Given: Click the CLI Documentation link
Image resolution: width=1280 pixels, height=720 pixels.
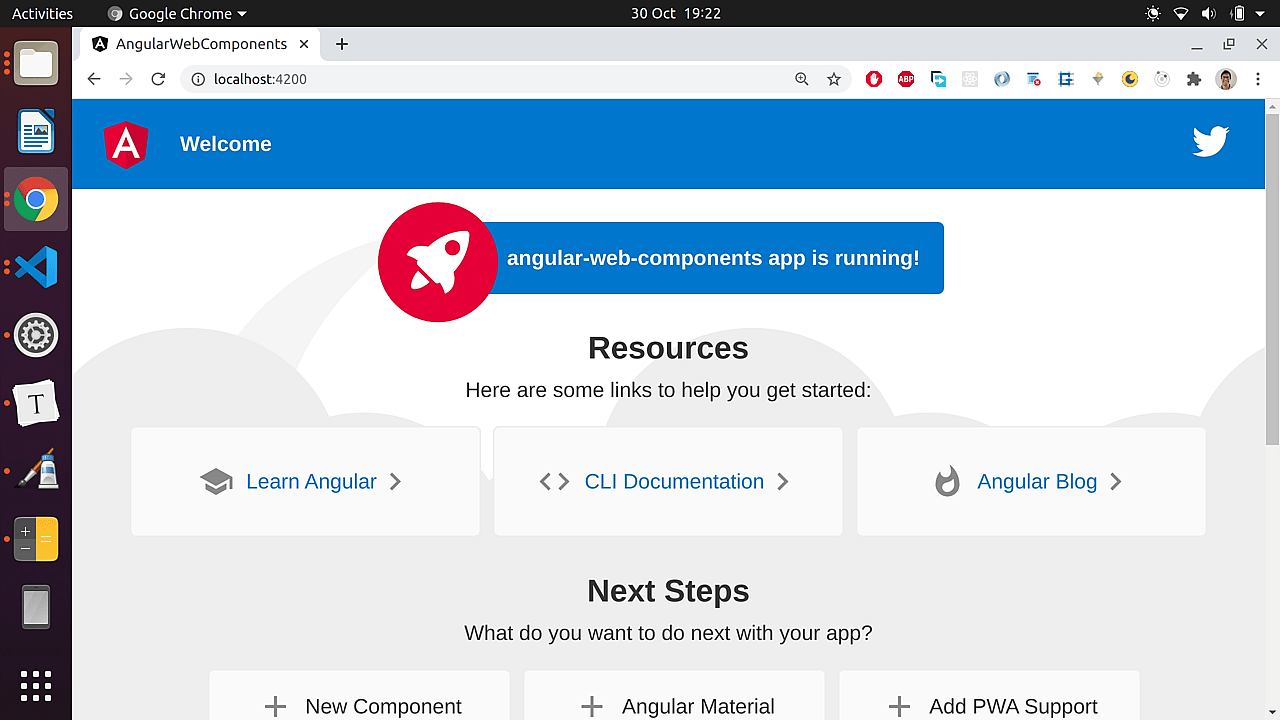Looking at the screenshot, I should [x=673, y=481].
